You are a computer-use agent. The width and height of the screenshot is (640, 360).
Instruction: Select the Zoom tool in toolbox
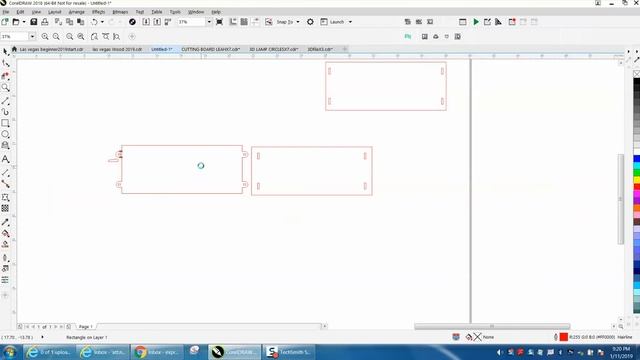(x=5, y=87)
